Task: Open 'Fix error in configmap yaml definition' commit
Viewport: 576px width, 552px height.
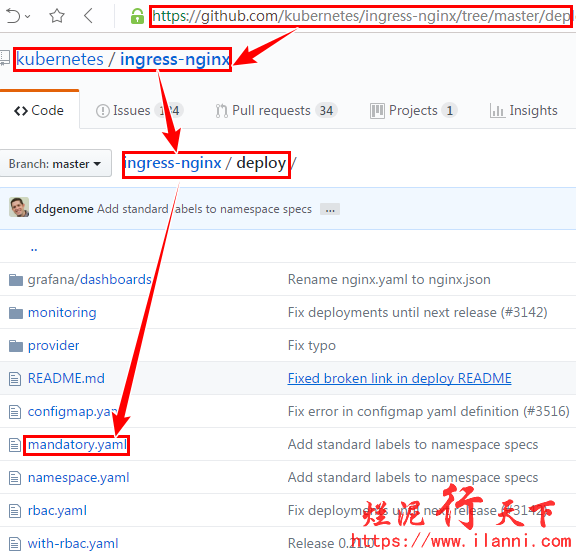Action: coord(429,412)
